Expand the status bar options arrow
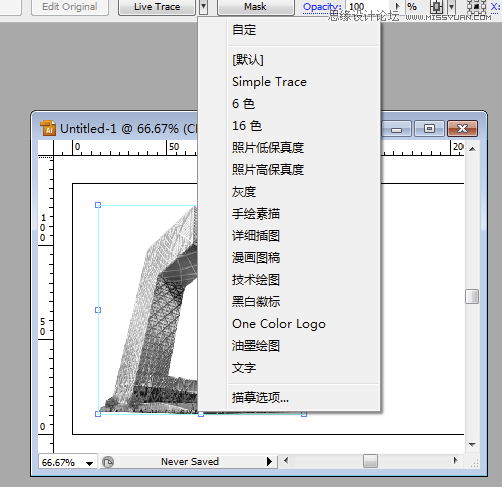Screen dimensions: 502x487 pos(270,462)
